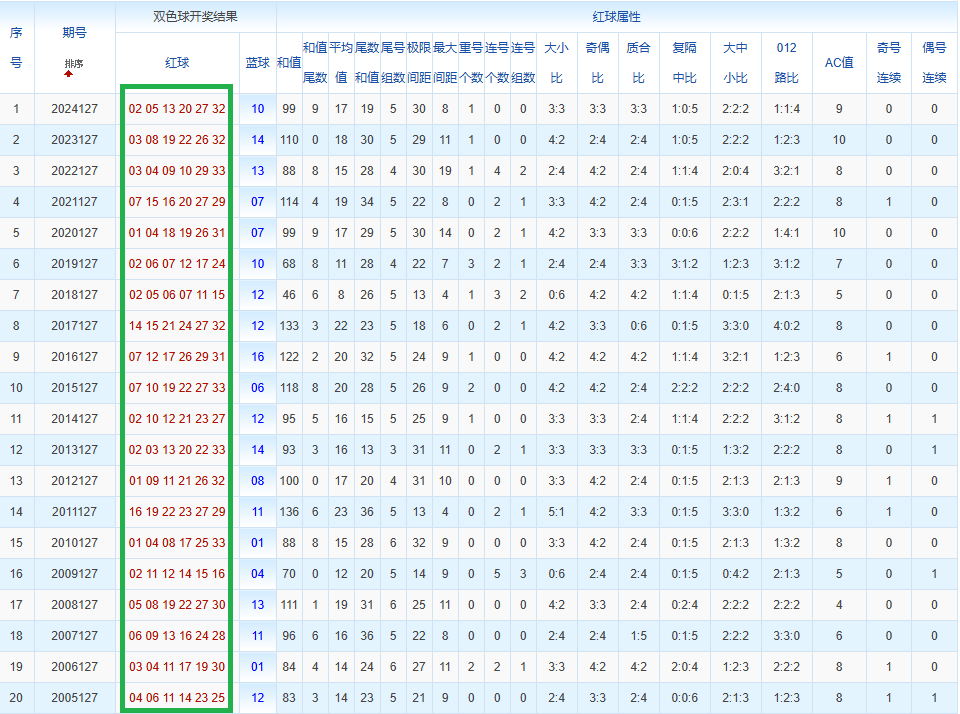
Task: Select issue number 2008127
Action: tap(75, 604)
